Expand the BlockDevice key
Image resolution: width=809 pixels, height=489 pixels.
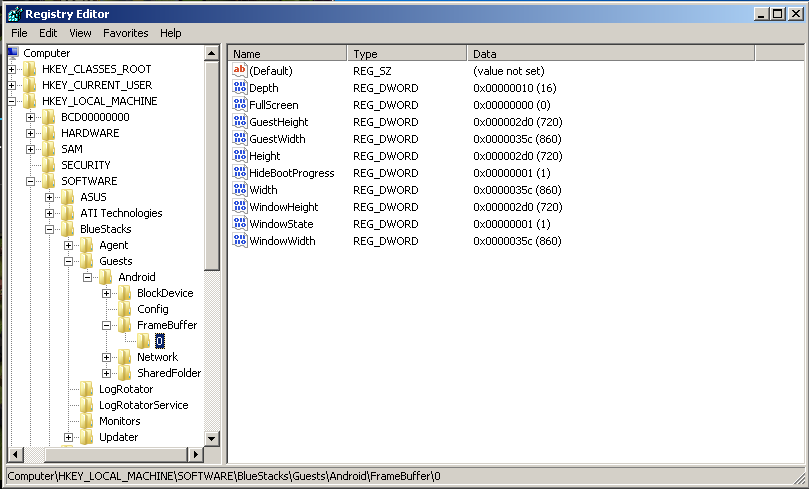106,293
